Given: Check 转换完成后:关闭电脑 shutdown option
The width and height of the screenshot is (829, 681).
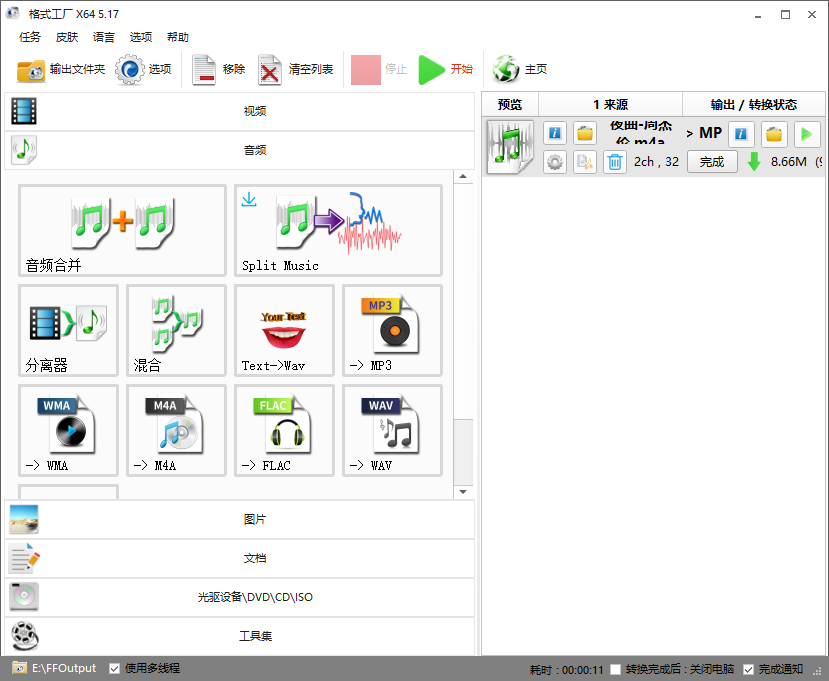Looking at the screenshot, I should (616, 669).
